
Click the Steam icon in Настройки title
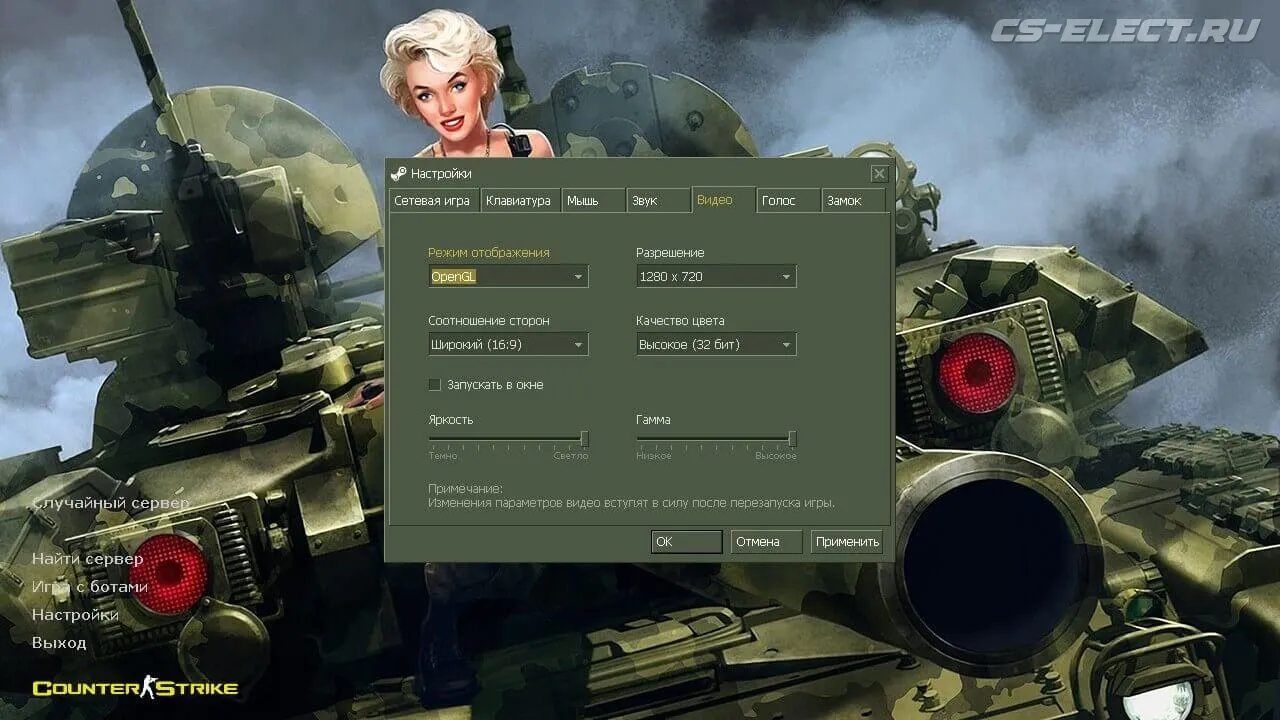pos(399,173)
